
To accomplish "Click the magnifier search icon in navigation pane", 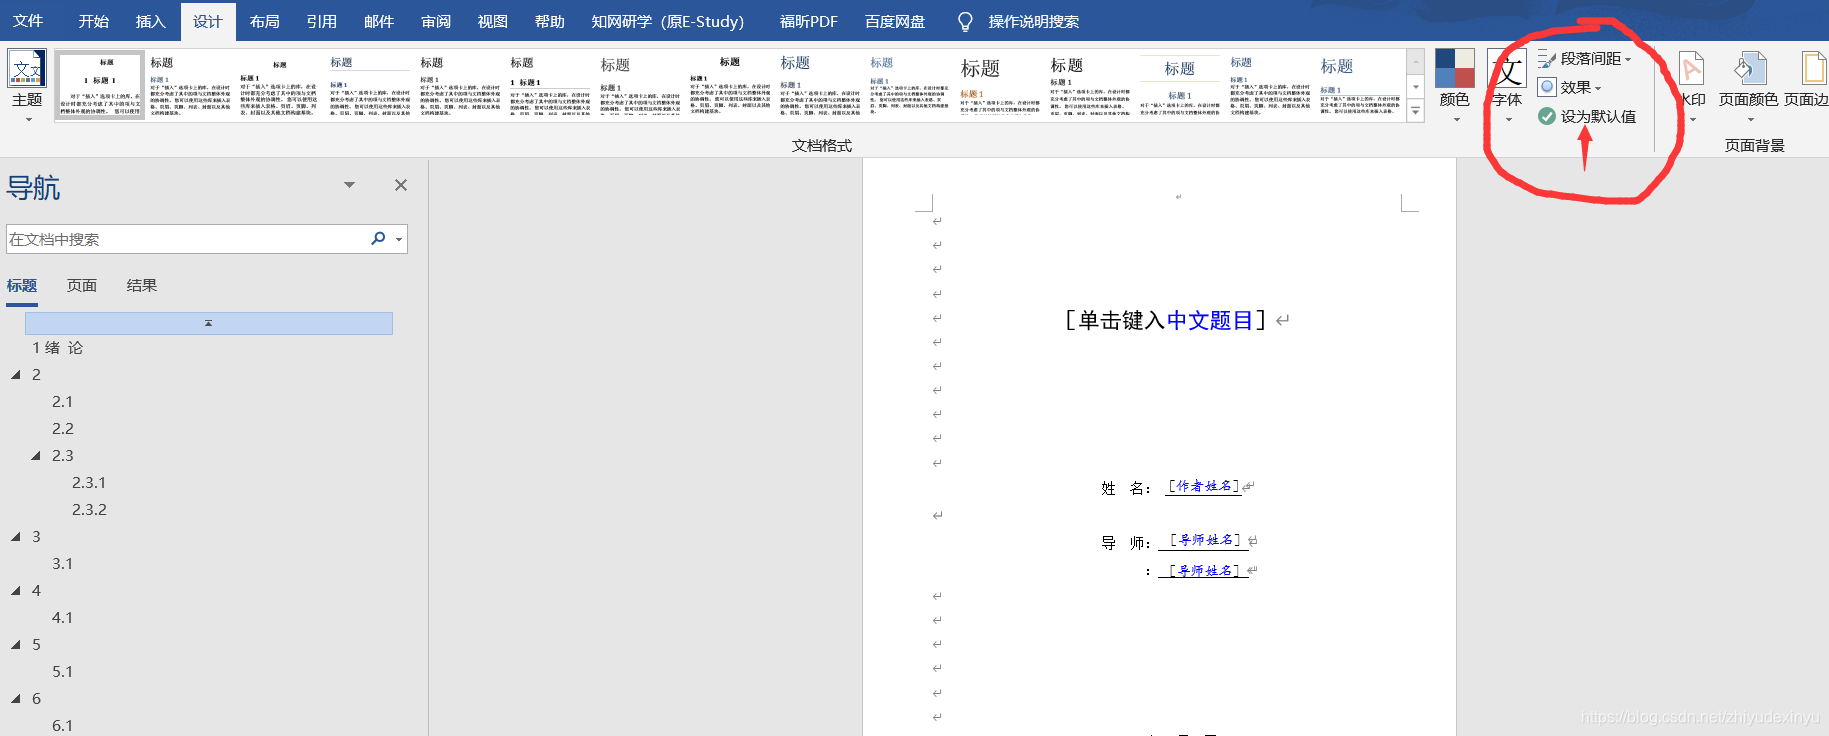I will point(378,238).
